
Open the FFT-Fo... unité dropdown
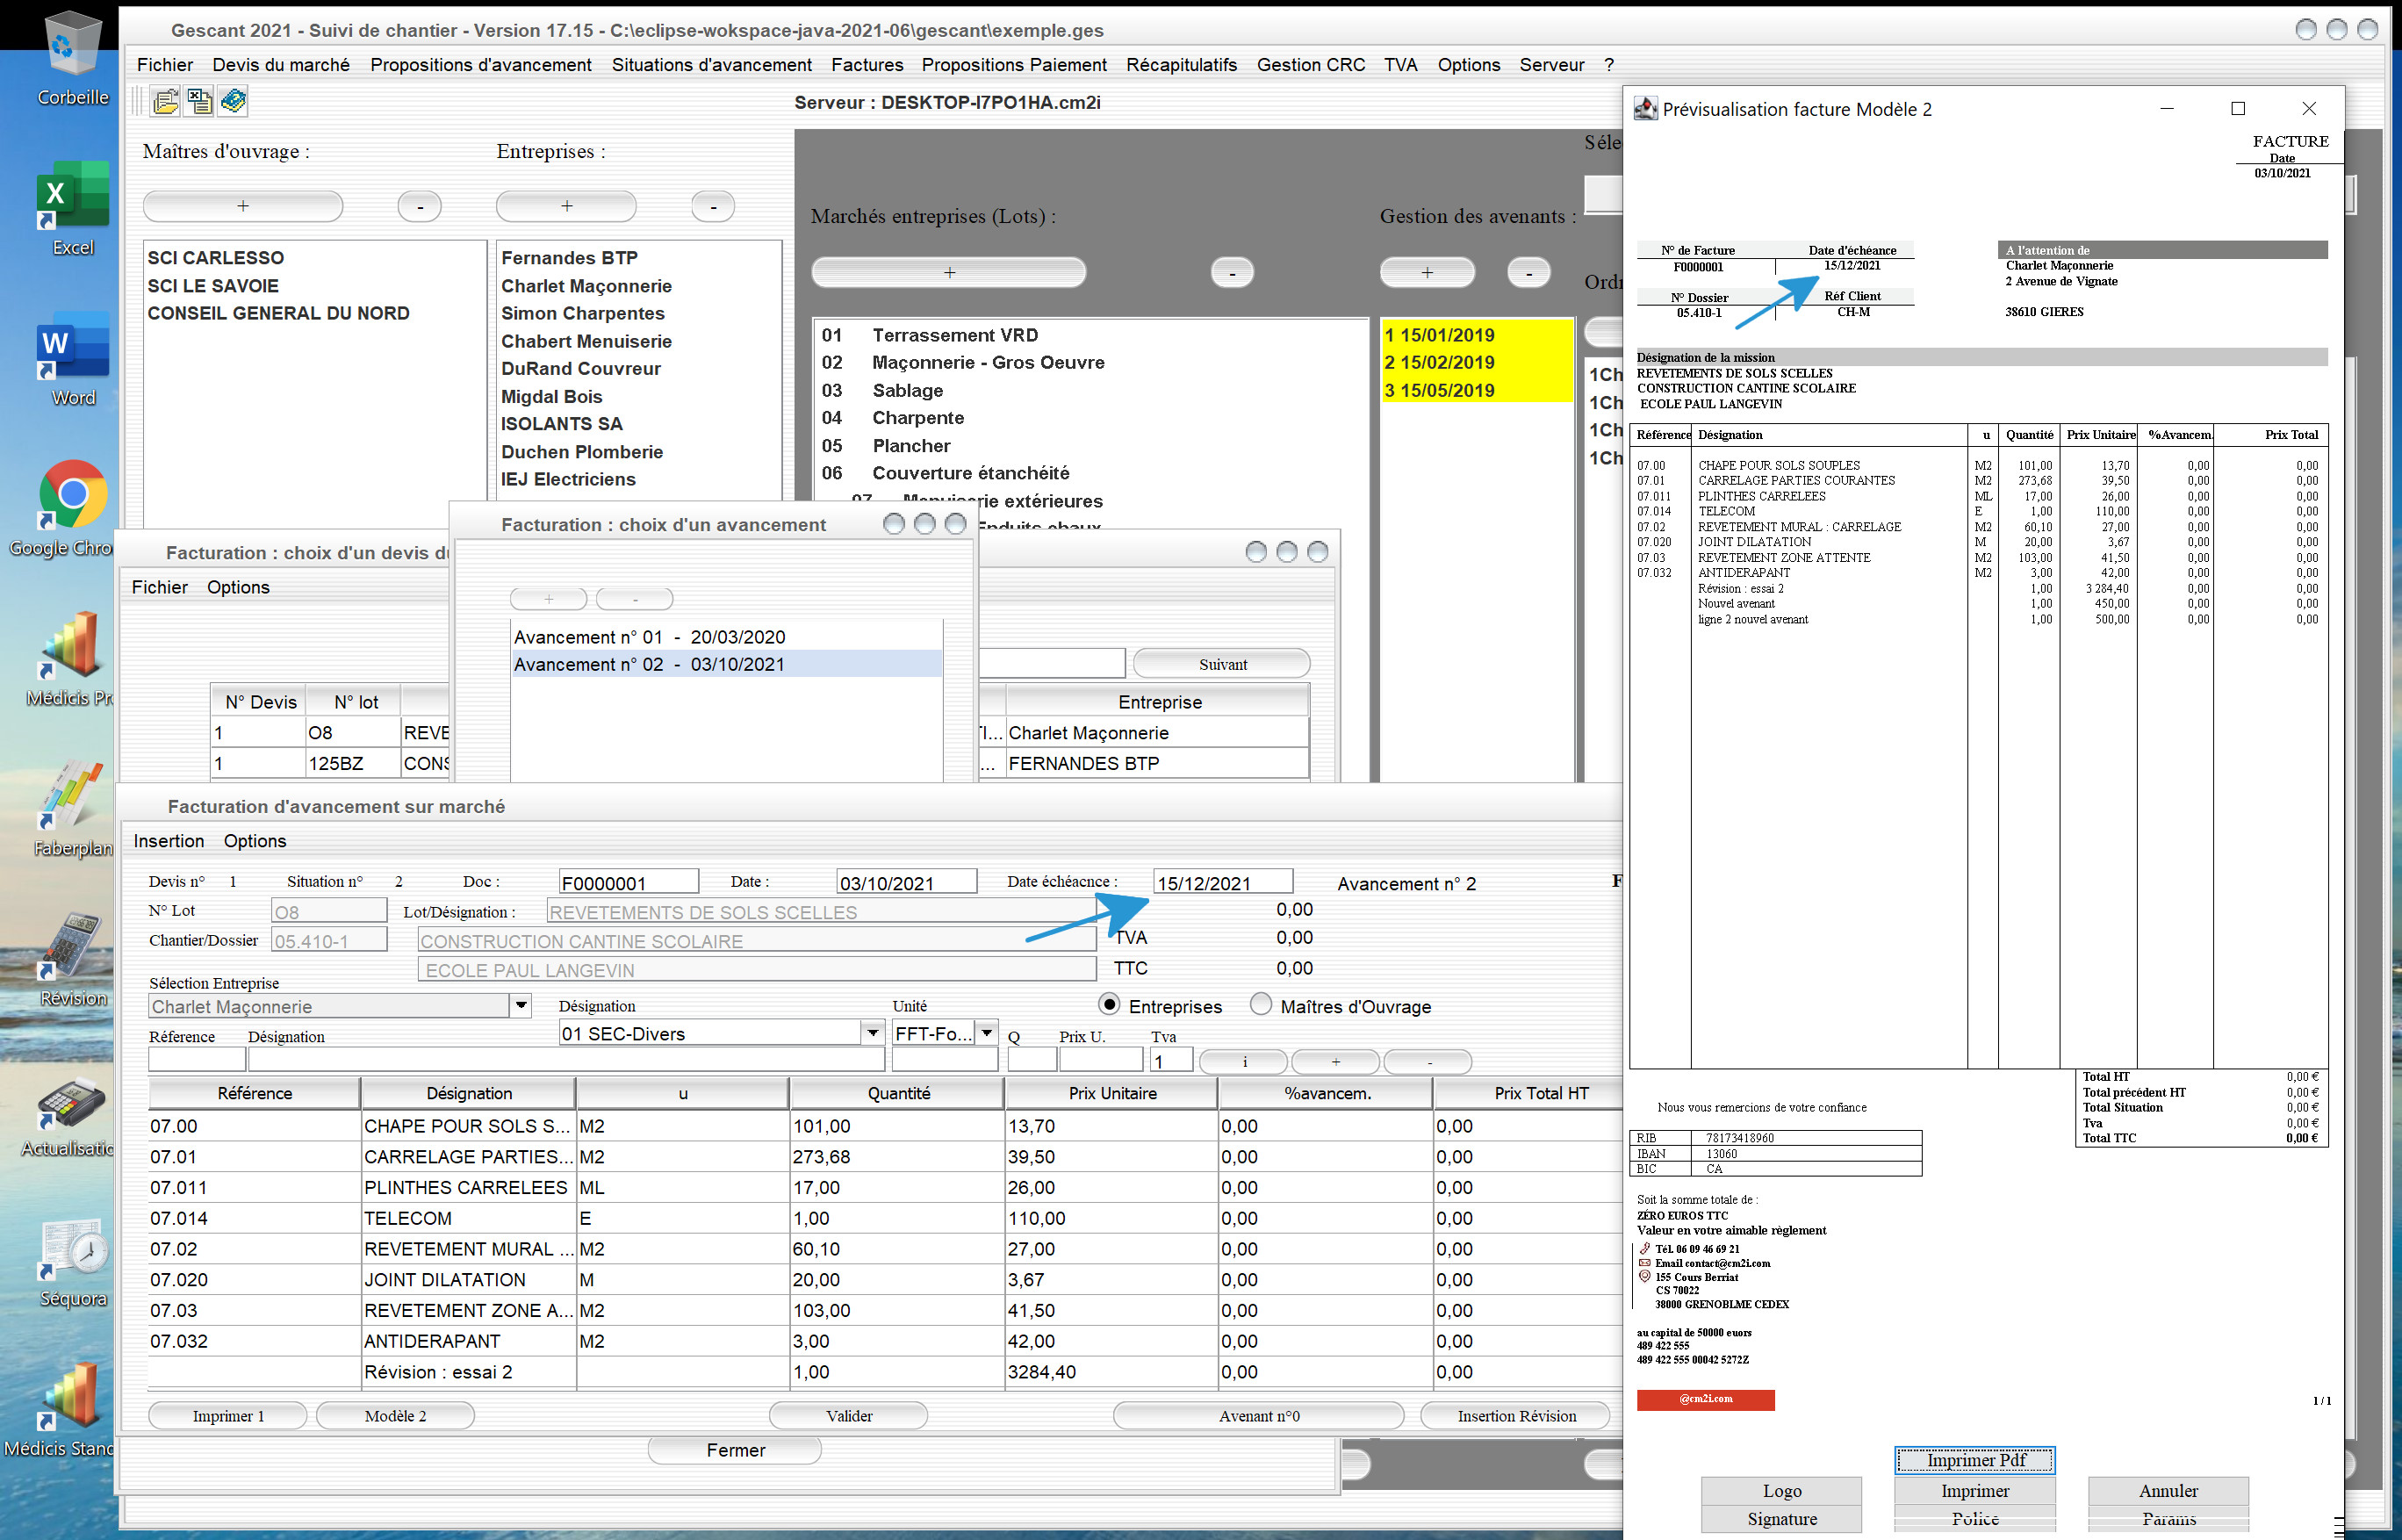tap(987, 1033)
